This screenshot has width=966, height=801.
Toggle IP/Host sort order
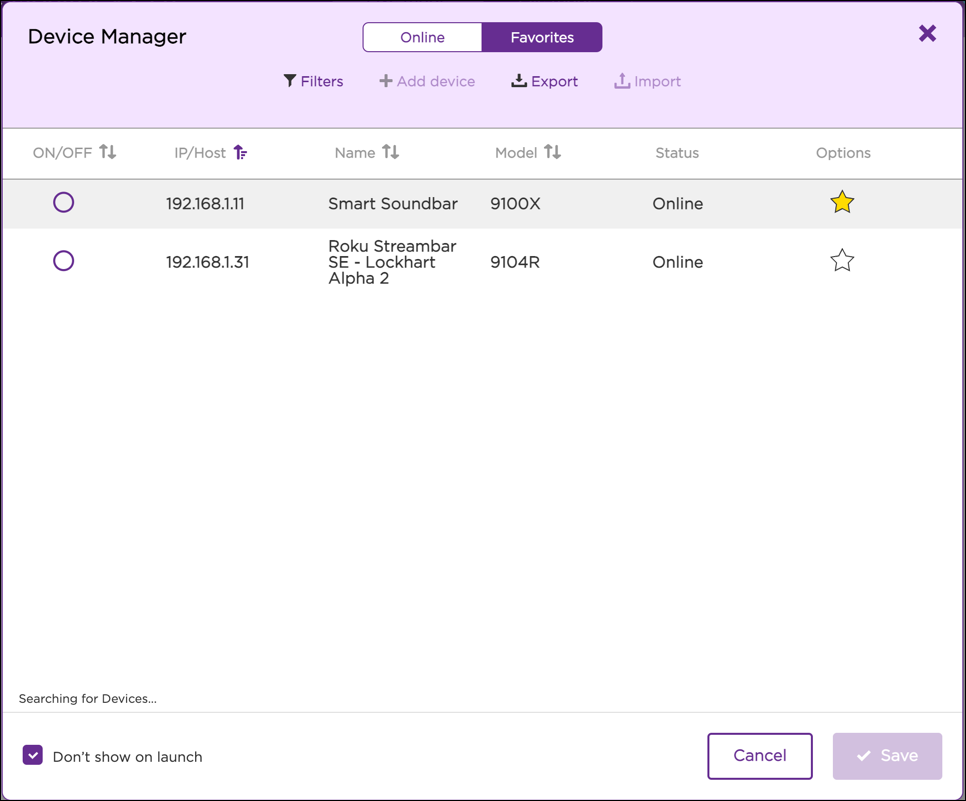coord(240,152)
